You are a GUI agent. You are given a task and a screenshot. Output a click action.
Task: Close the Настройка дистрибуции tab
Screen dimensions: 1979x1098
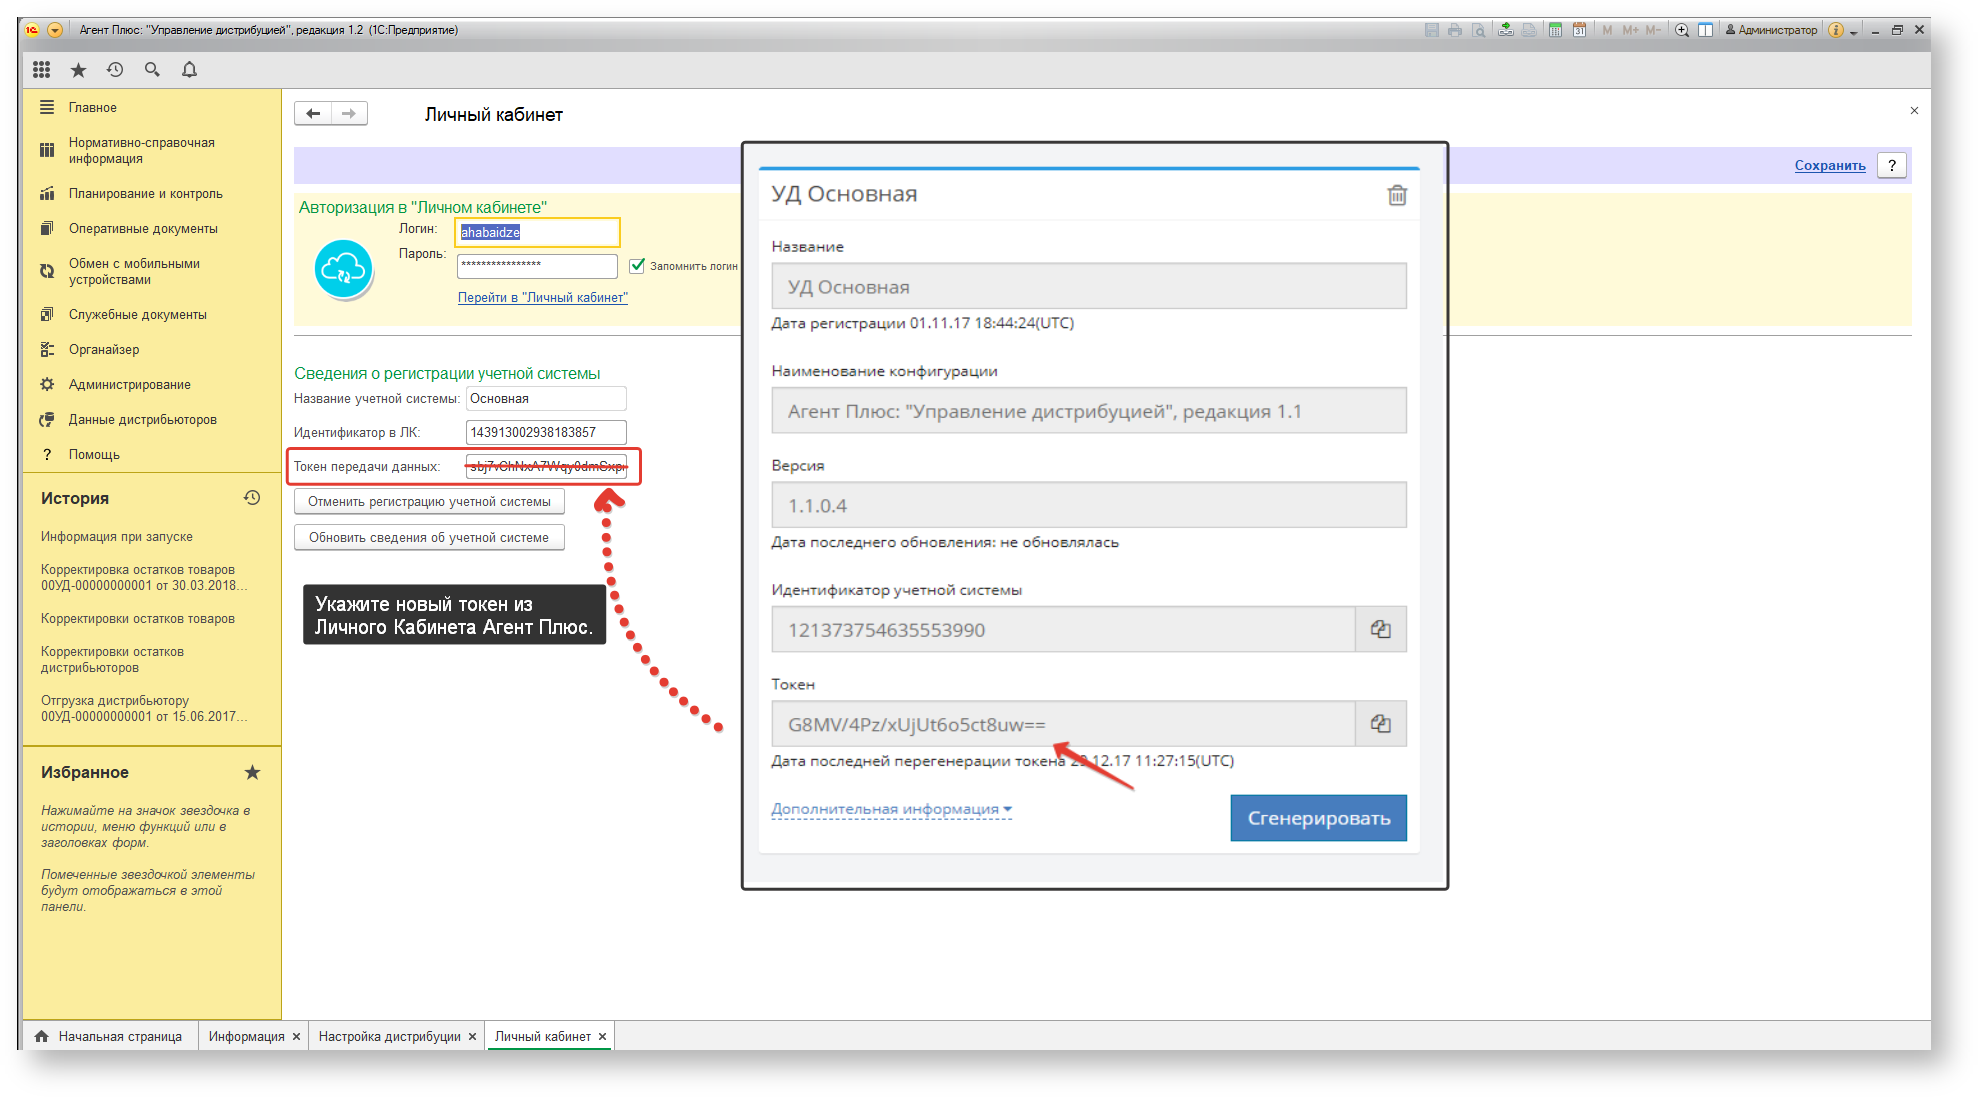pyautogui.click(x=473, y=1037)
